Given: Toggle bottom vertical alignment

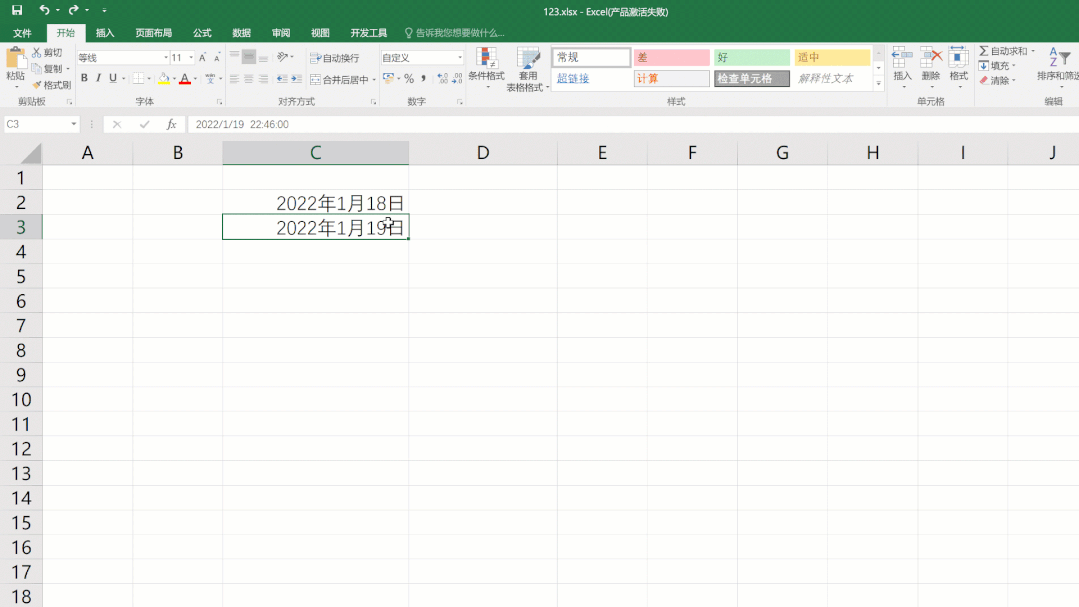Looking at the screenshot, I should point(263,57).
